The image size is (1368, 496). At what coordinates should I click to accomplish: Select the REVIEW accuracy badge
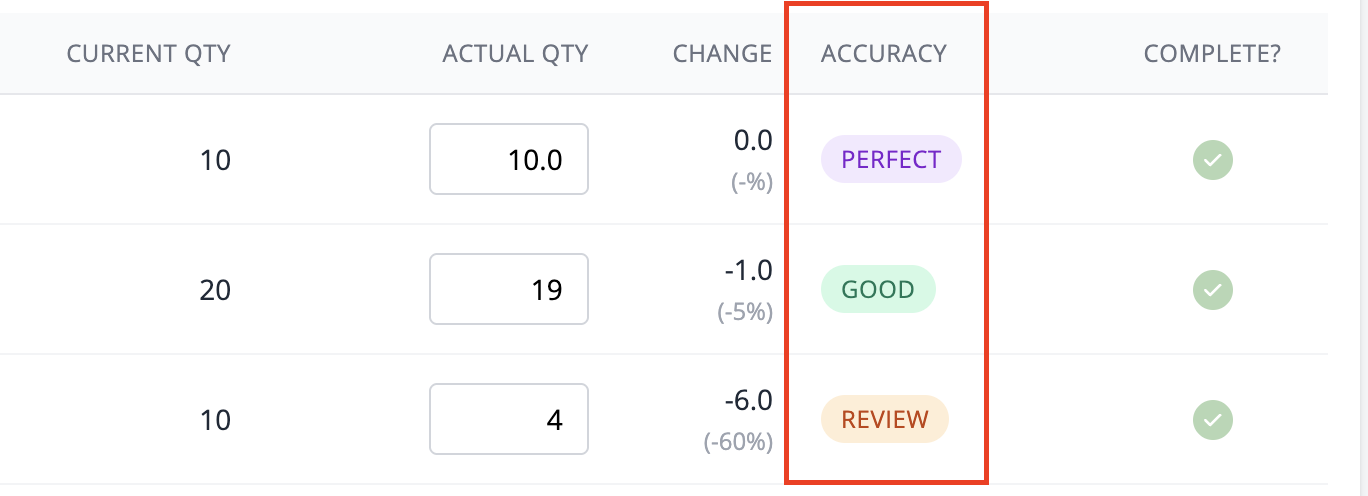click(885, 419)
